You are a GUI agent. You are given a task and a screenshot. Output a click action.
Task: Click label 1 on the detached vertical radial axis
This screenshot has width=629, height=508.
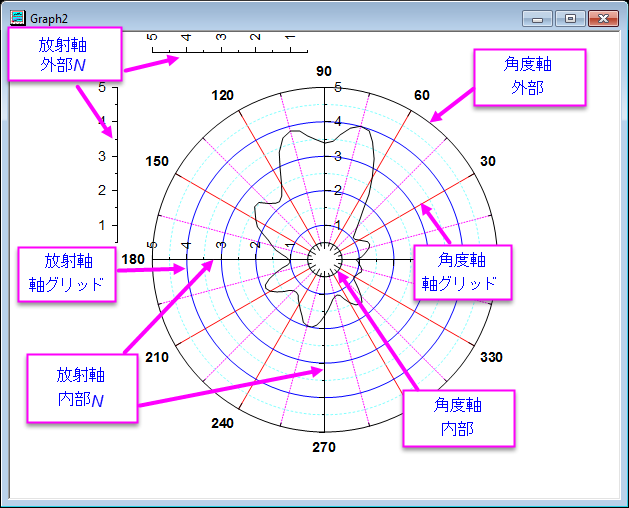coord(102,226)
